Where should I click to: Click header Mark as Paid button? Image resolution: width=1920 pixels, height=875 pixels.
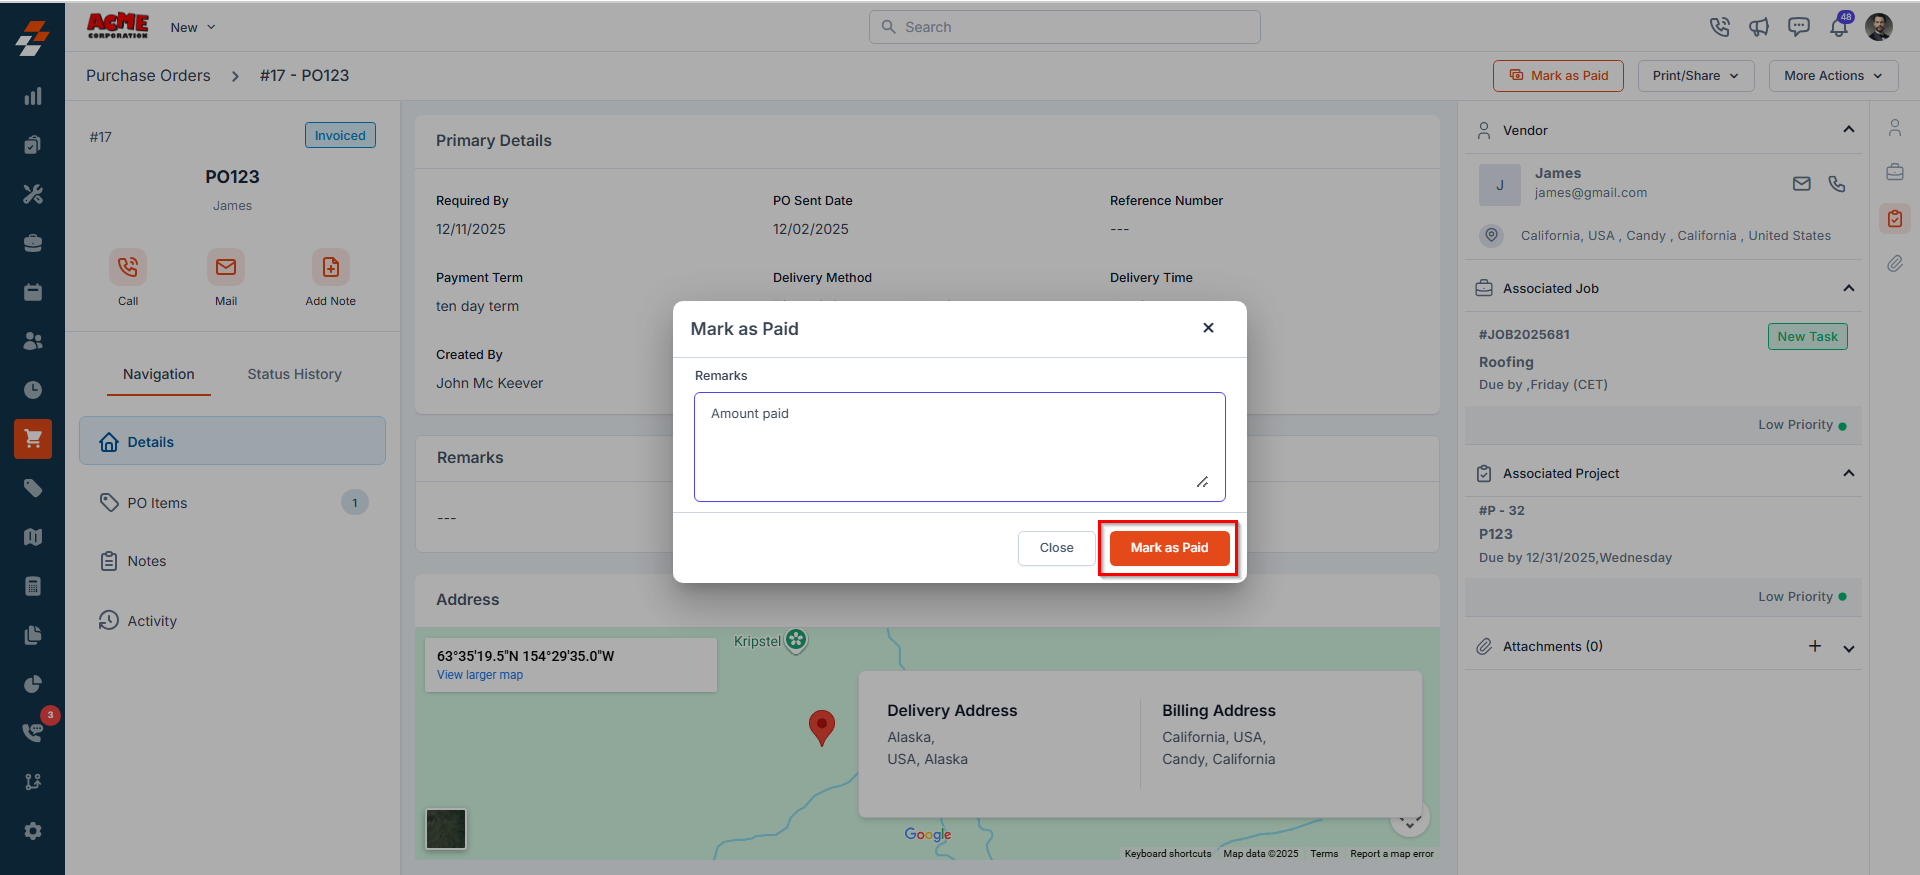pyautogui.click(x=1558, y=76)
